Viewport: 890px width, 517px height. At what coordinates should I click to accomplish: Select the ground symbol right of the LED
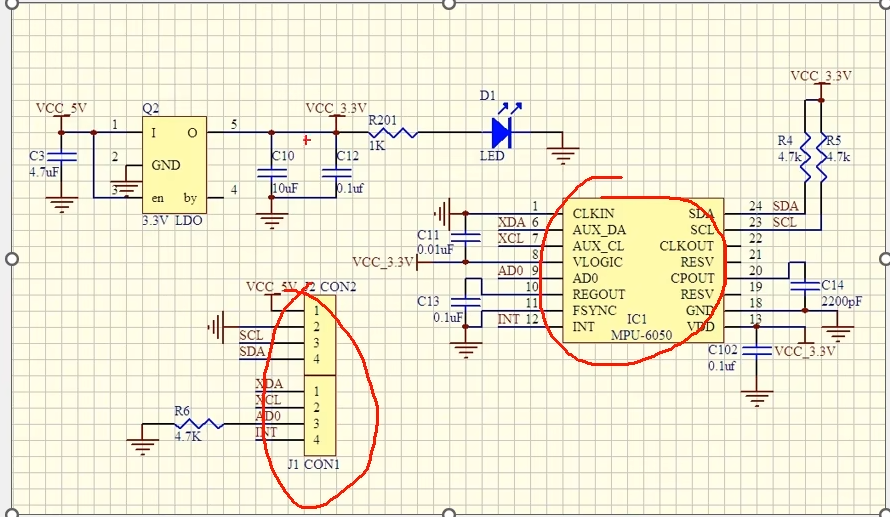click(x=562, y=155)
